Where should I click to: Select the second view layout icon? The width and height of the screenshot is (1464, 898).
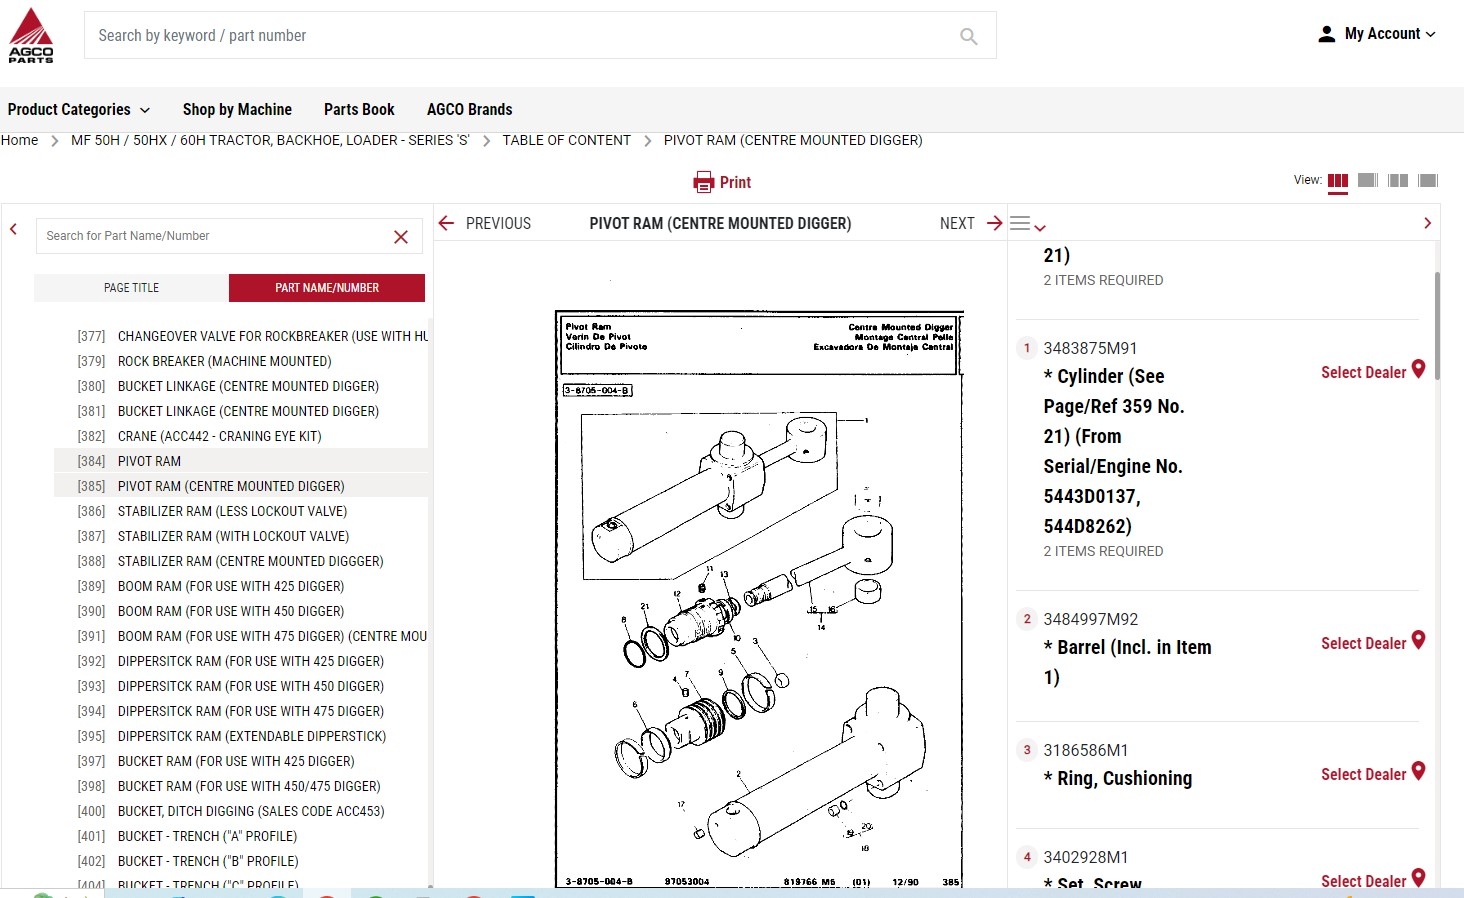(1368, 180)
